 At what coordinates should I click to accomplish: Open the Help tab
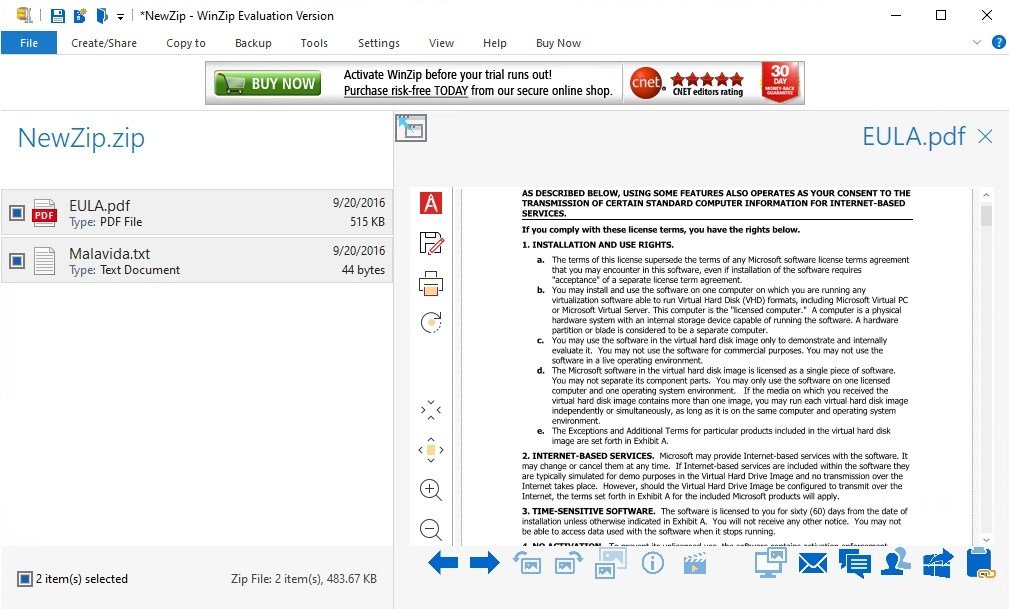click(x=494, y=43)
